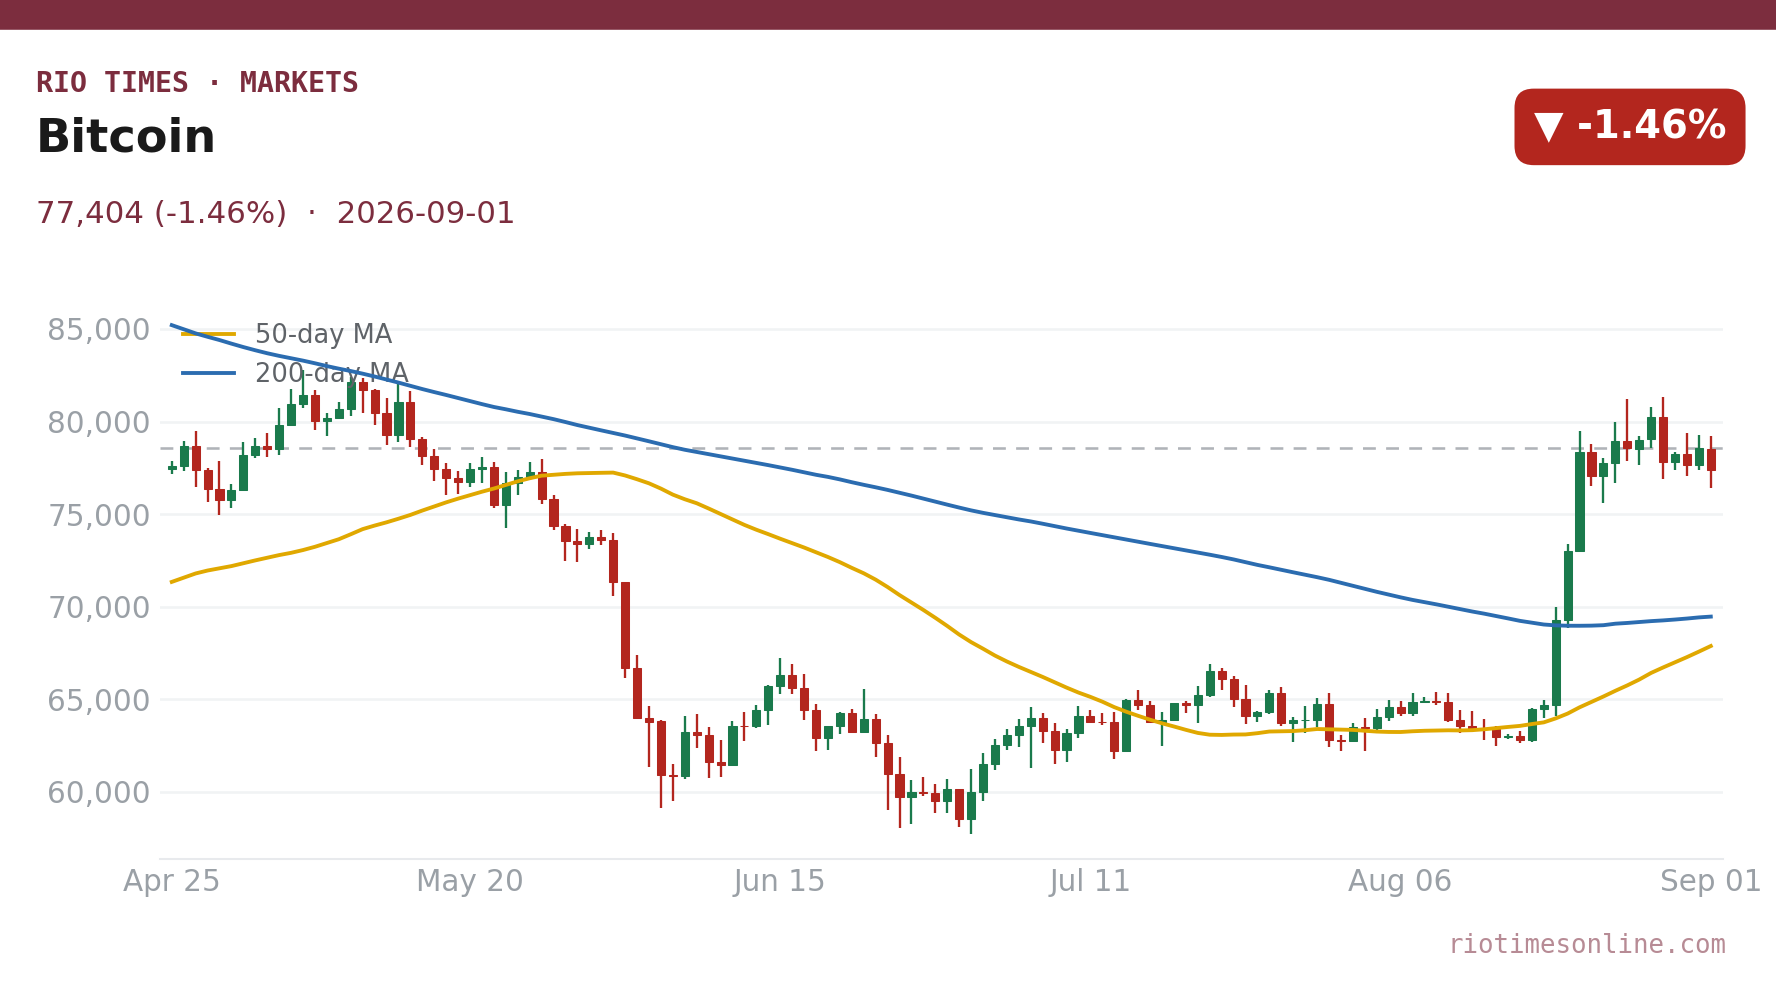Screen dimensions: 1776x999
Task: Click the 75,000 y-axis label
Action: (x=98, y=516)
